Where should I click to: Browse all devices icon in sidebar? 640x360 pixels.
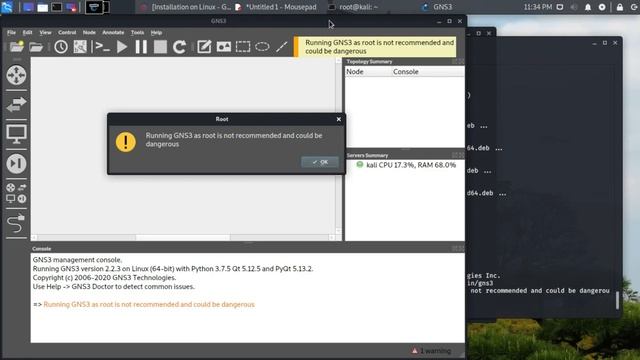tap(16, 193)
